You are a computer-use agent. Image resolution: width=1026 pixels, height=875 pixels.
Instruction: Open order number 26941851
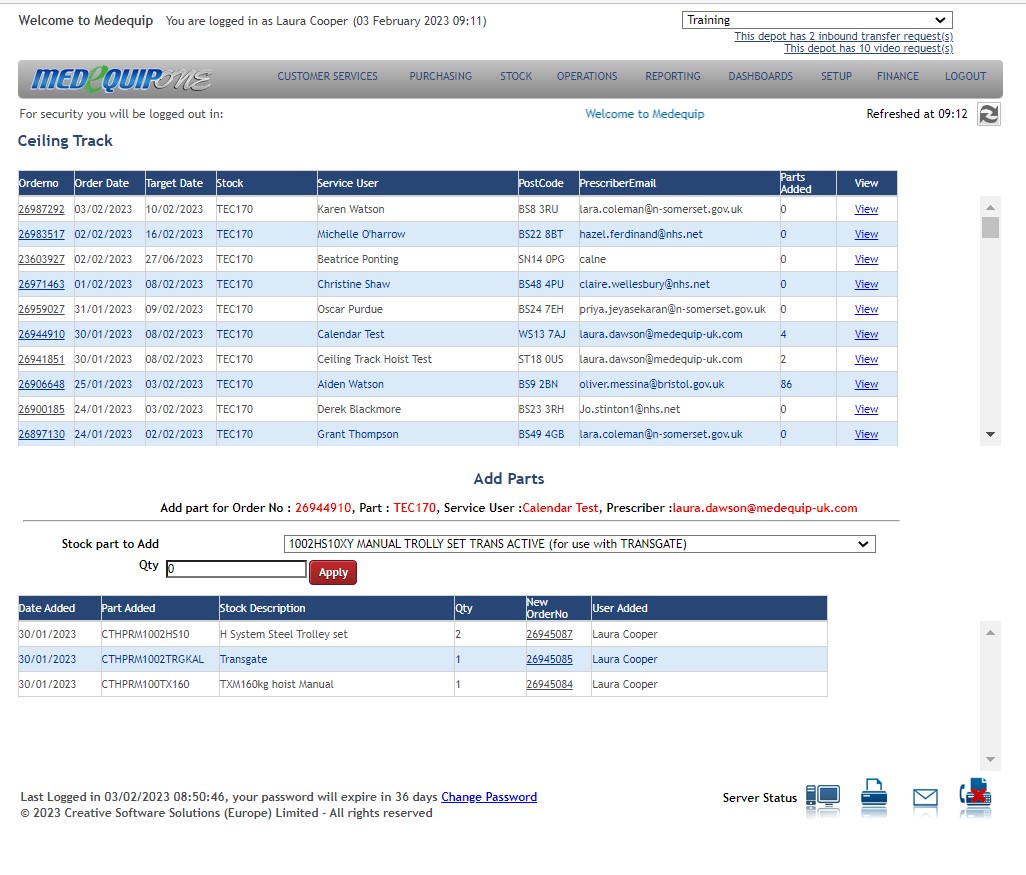[41, 359]
